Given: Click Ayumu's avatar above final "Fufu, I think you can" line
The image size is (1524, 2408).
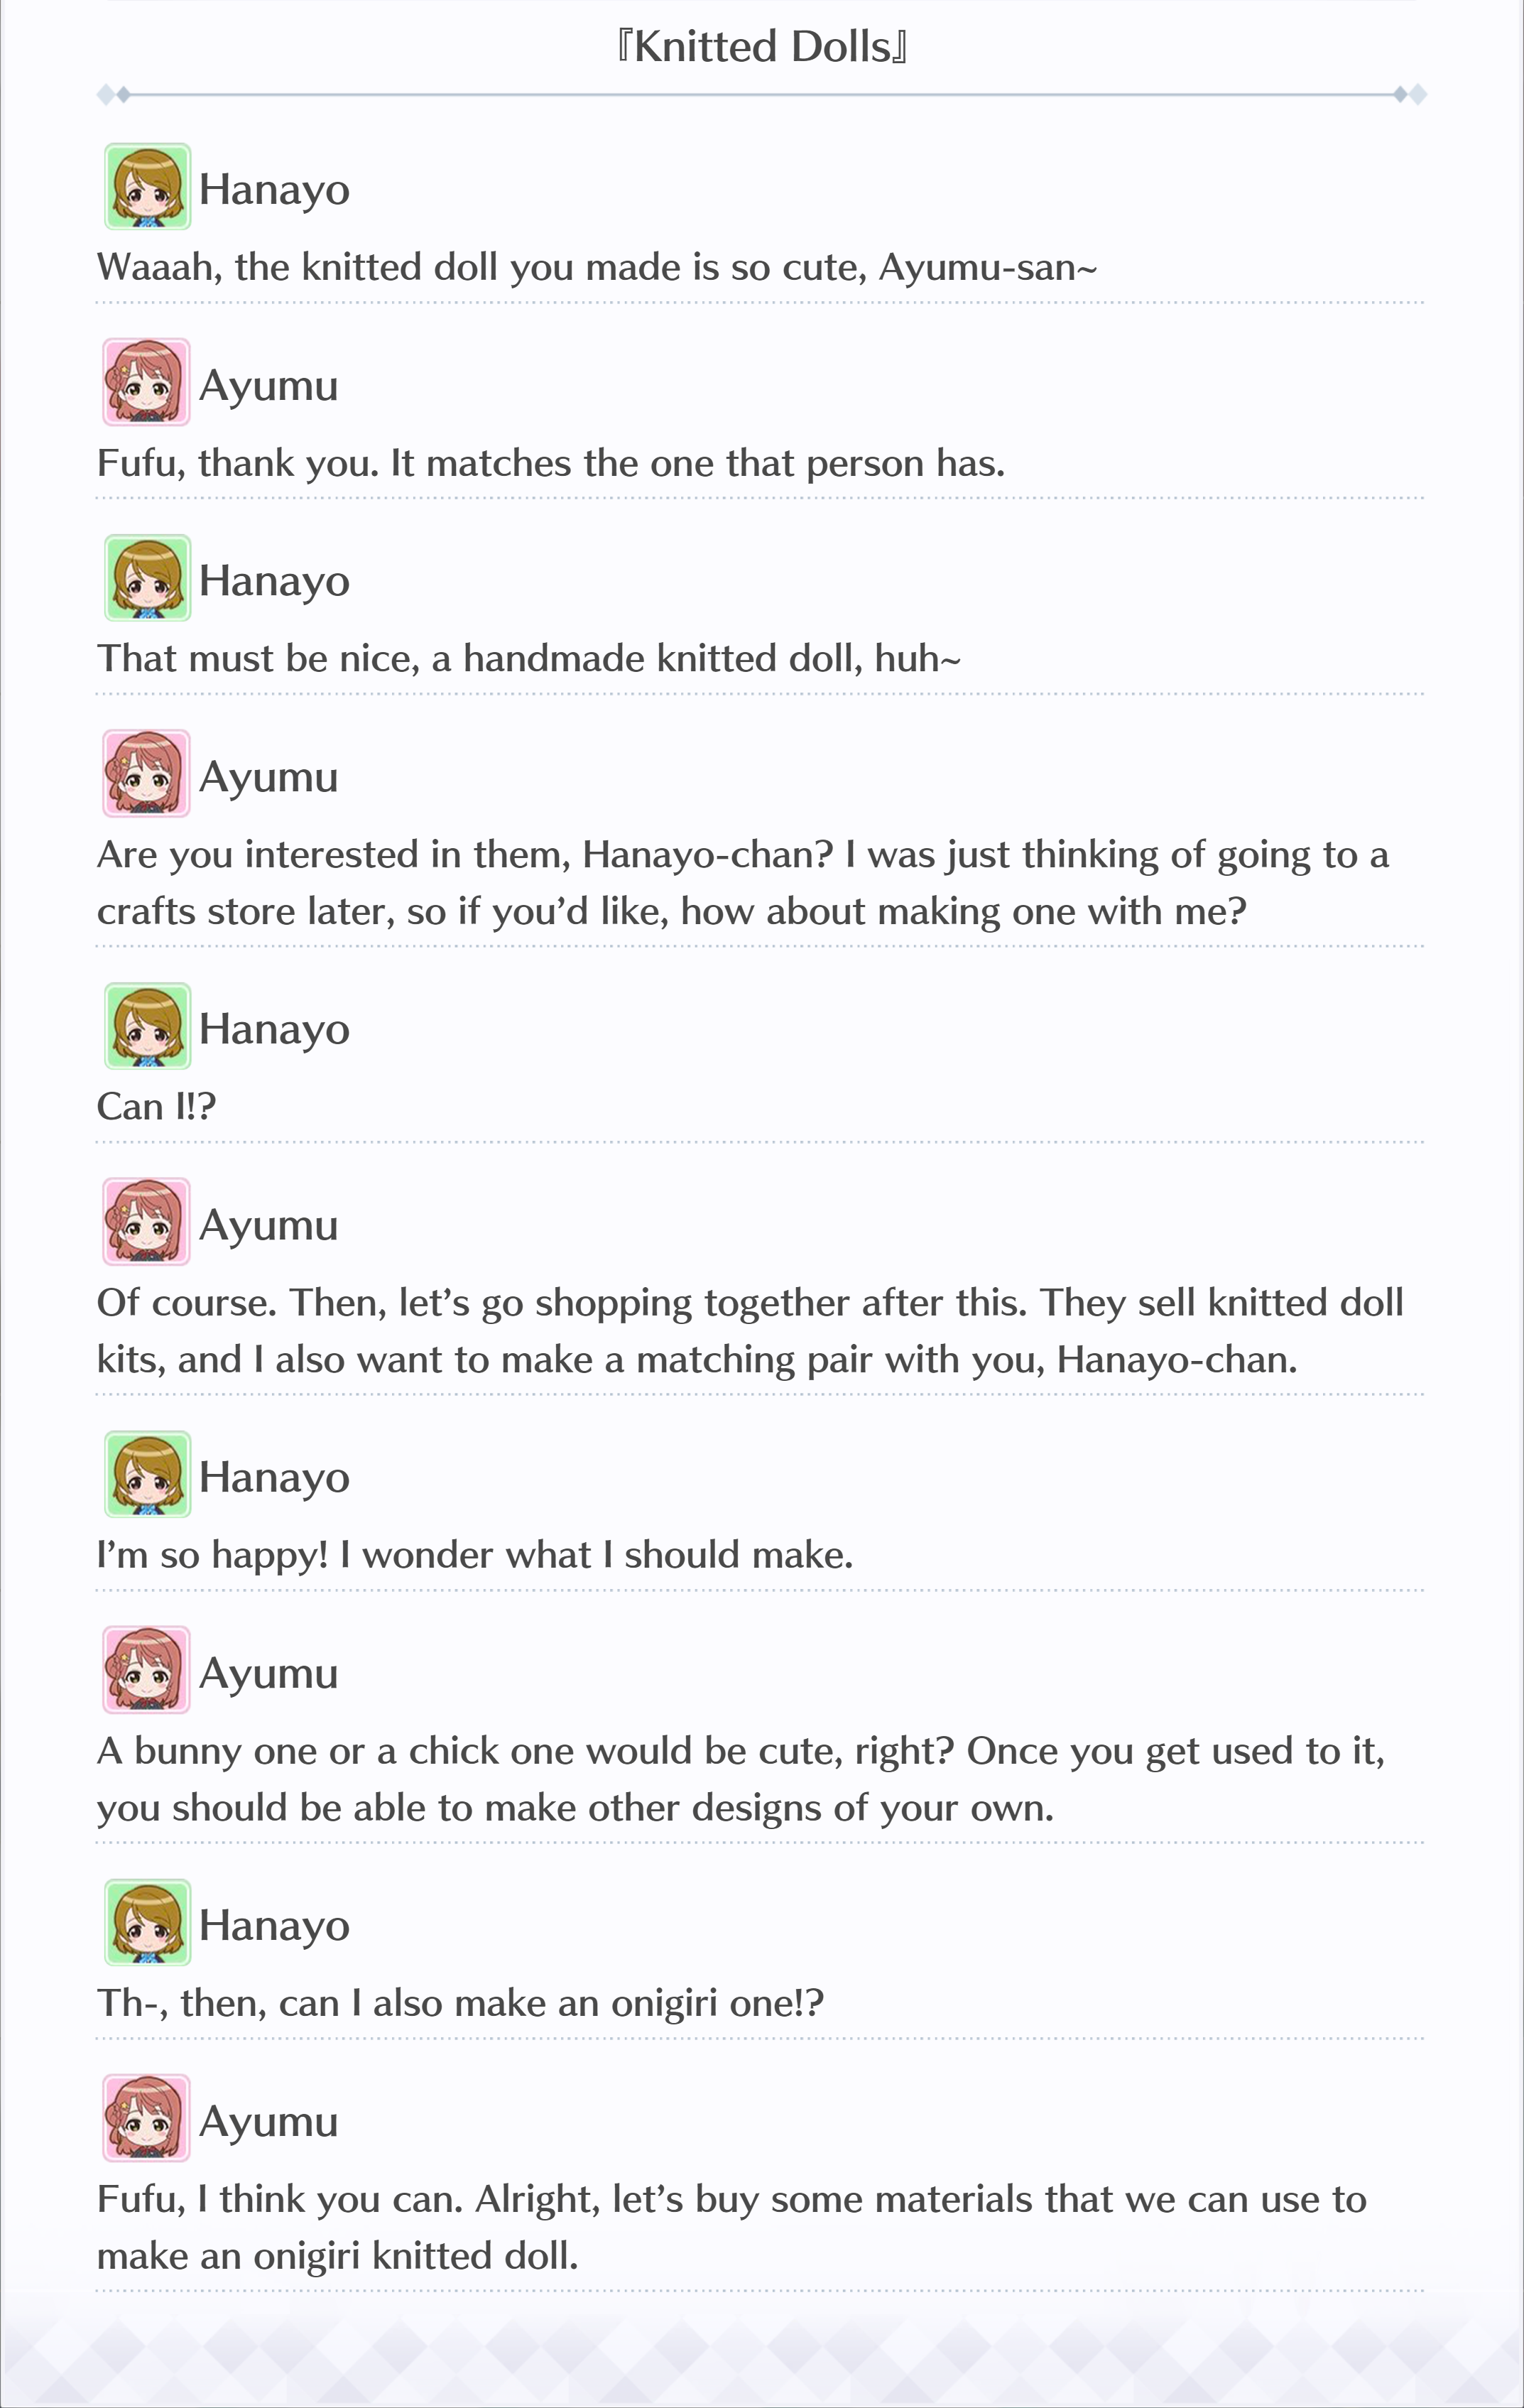Looking at the screenshot, I should [x=147, y=2118].
